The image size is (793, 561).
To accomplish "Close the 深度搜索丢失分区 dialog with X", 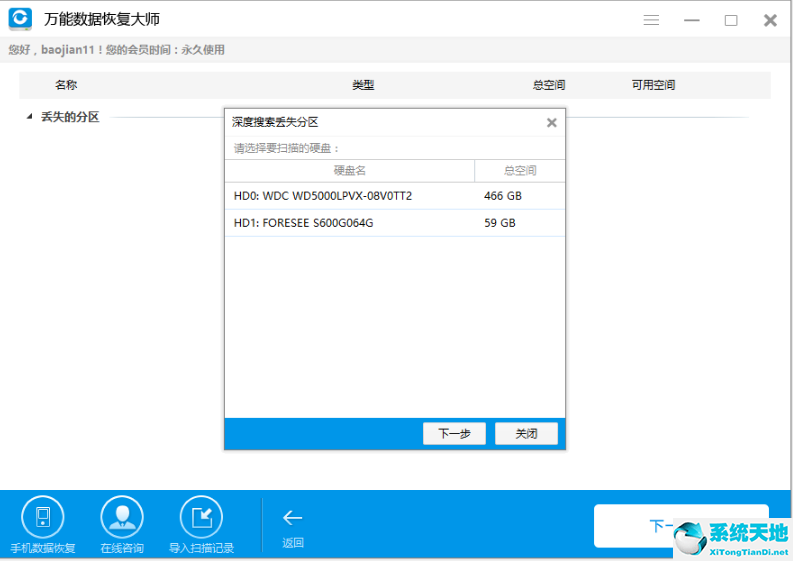I will click(552, 122).
